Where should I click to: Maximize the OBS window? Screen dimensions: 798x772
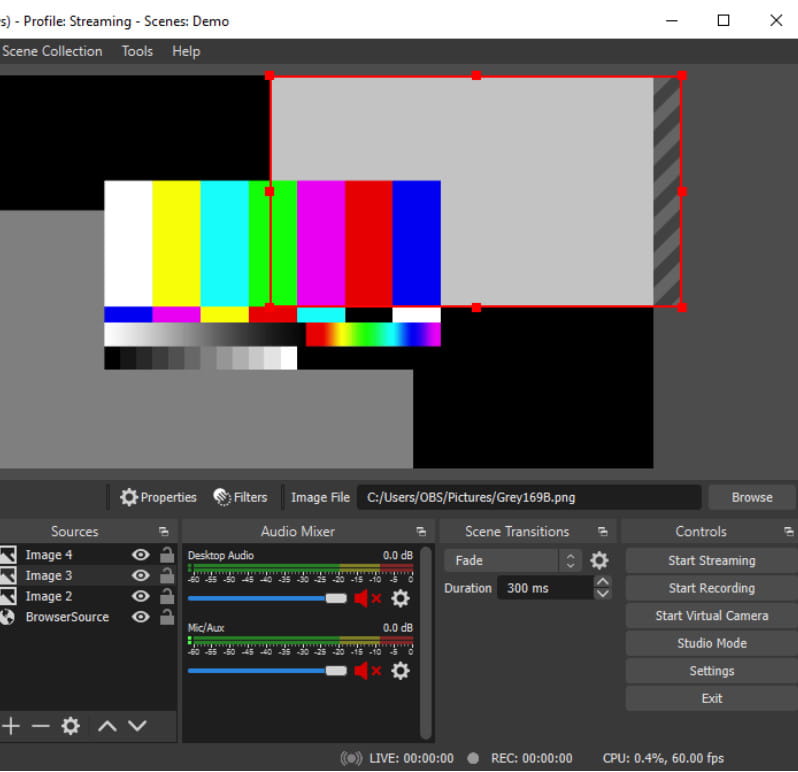pos(723,20)
